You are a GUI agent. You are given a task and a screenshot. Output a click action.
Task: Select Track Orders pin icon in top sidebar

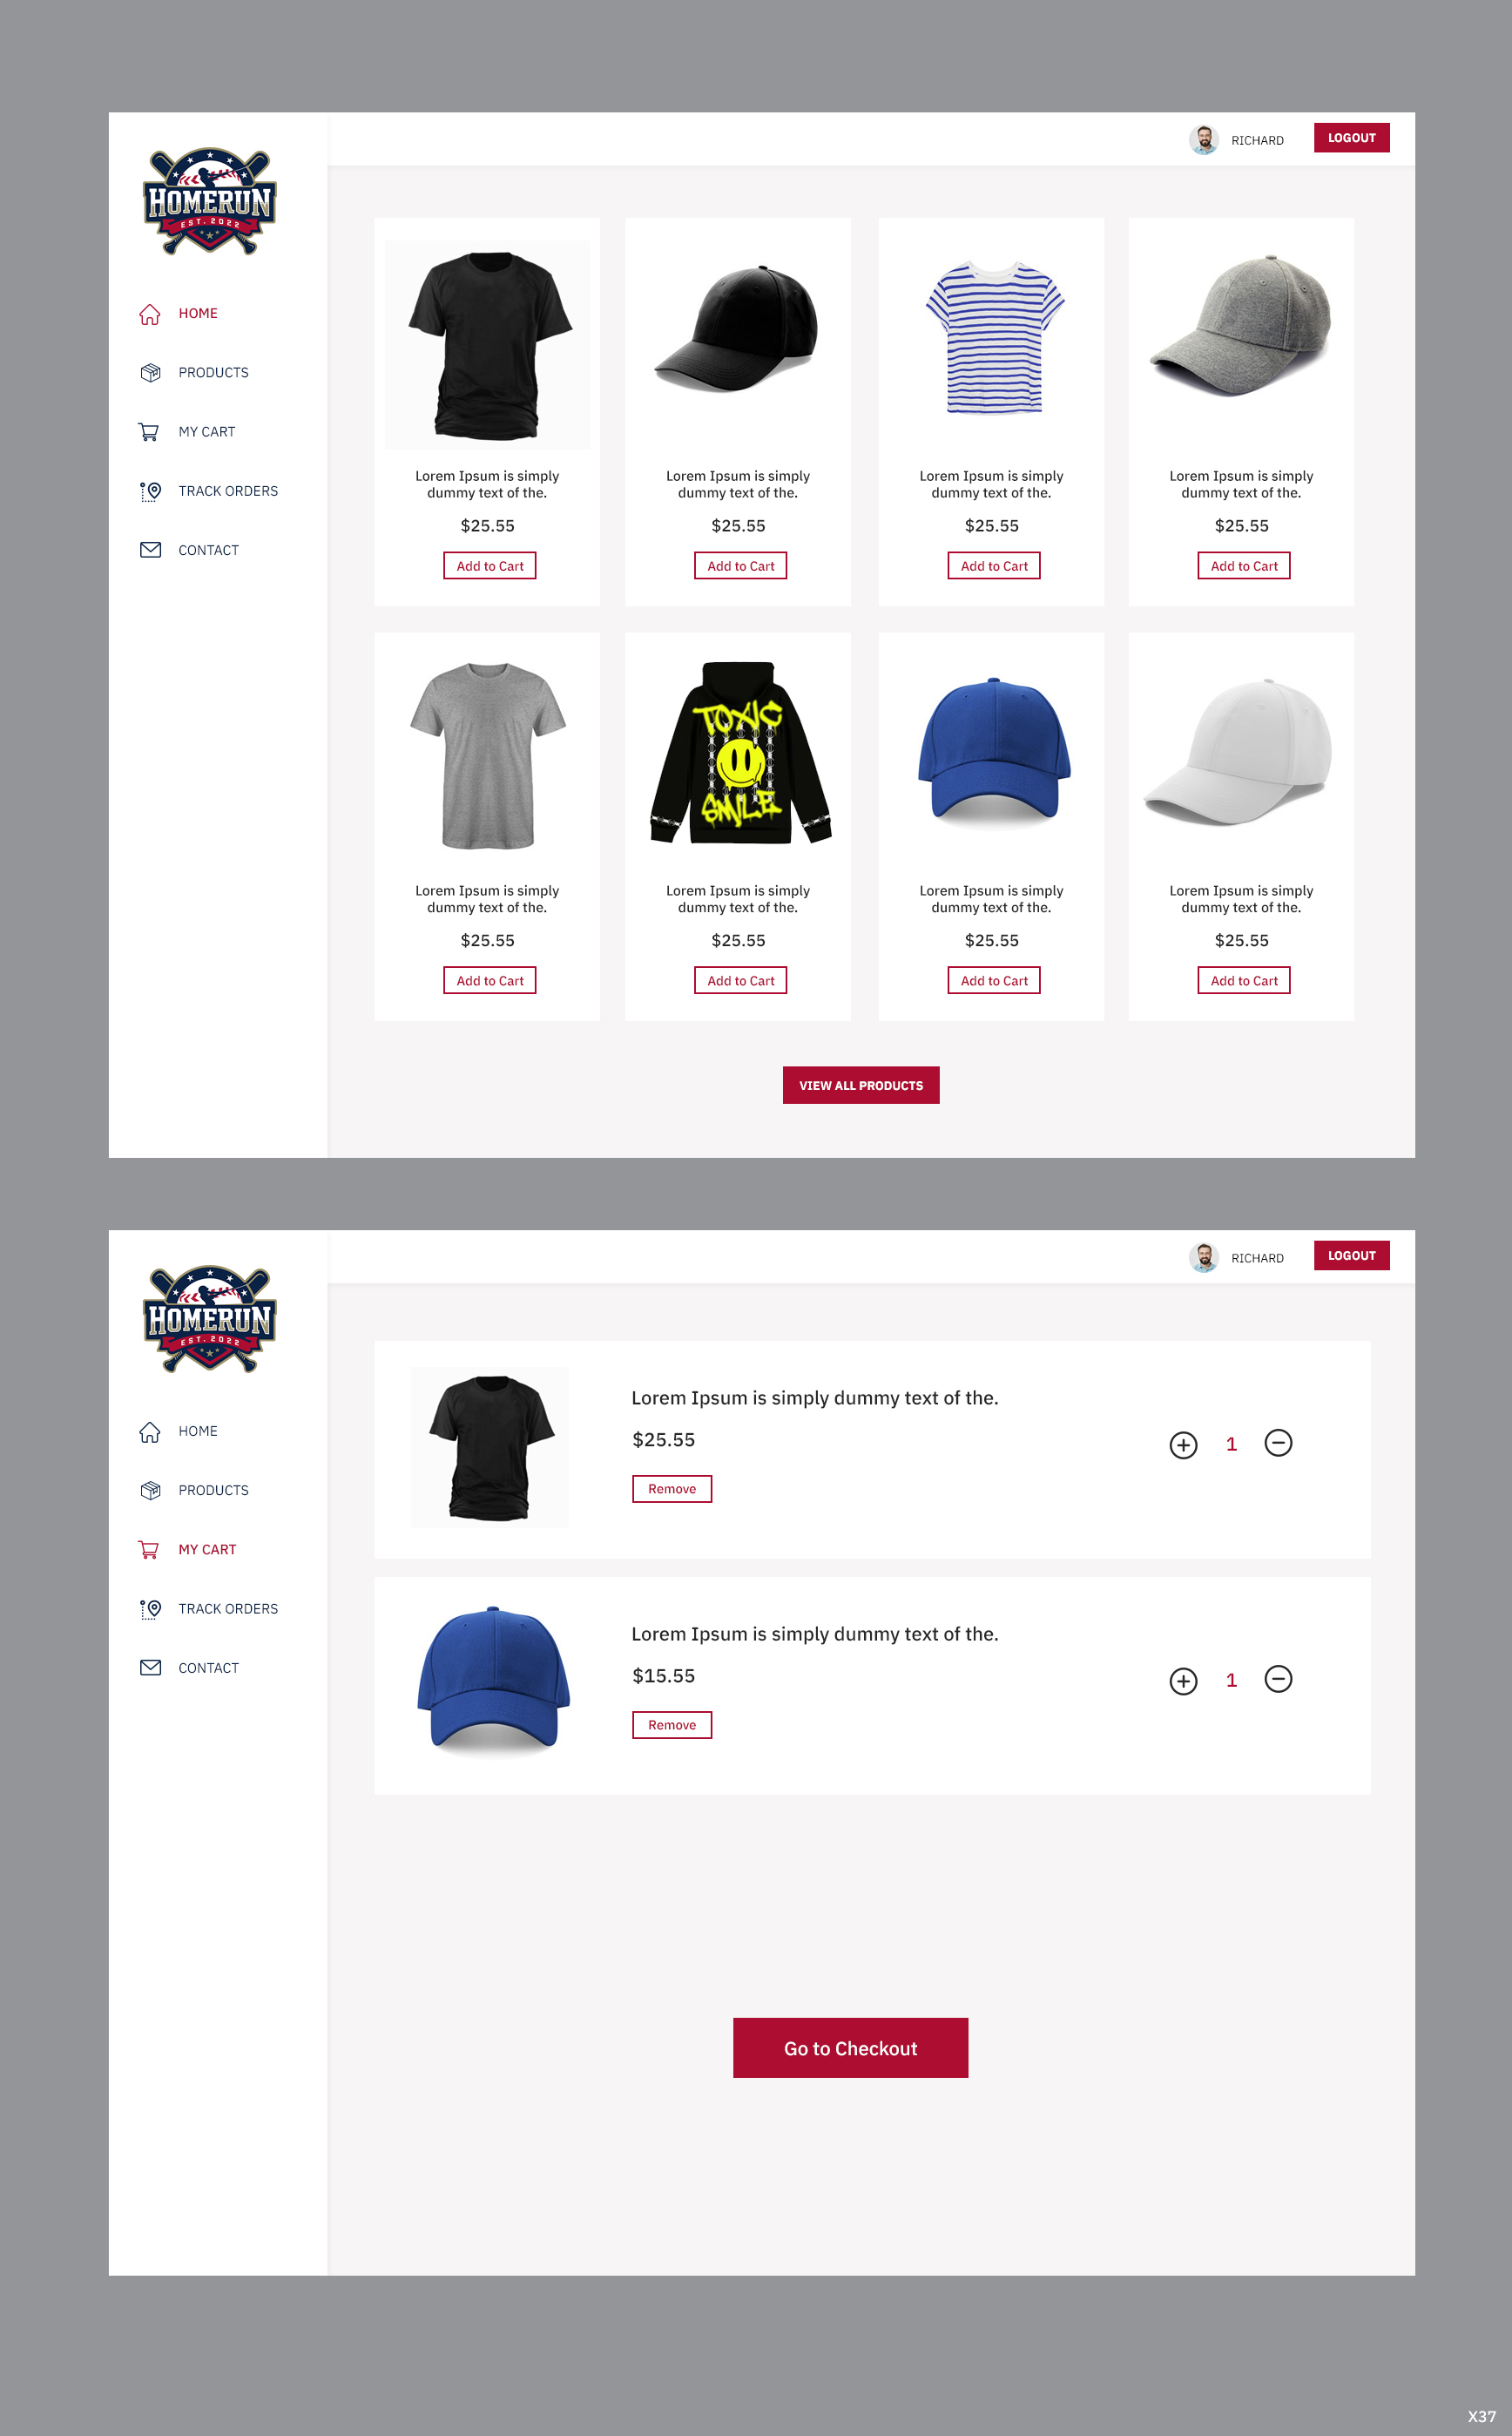(x=150, y=491)
